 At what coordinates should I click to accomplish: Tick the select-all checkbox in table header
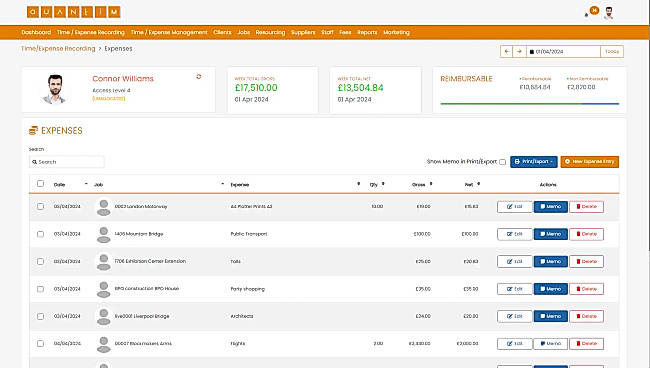coord(40,184)
